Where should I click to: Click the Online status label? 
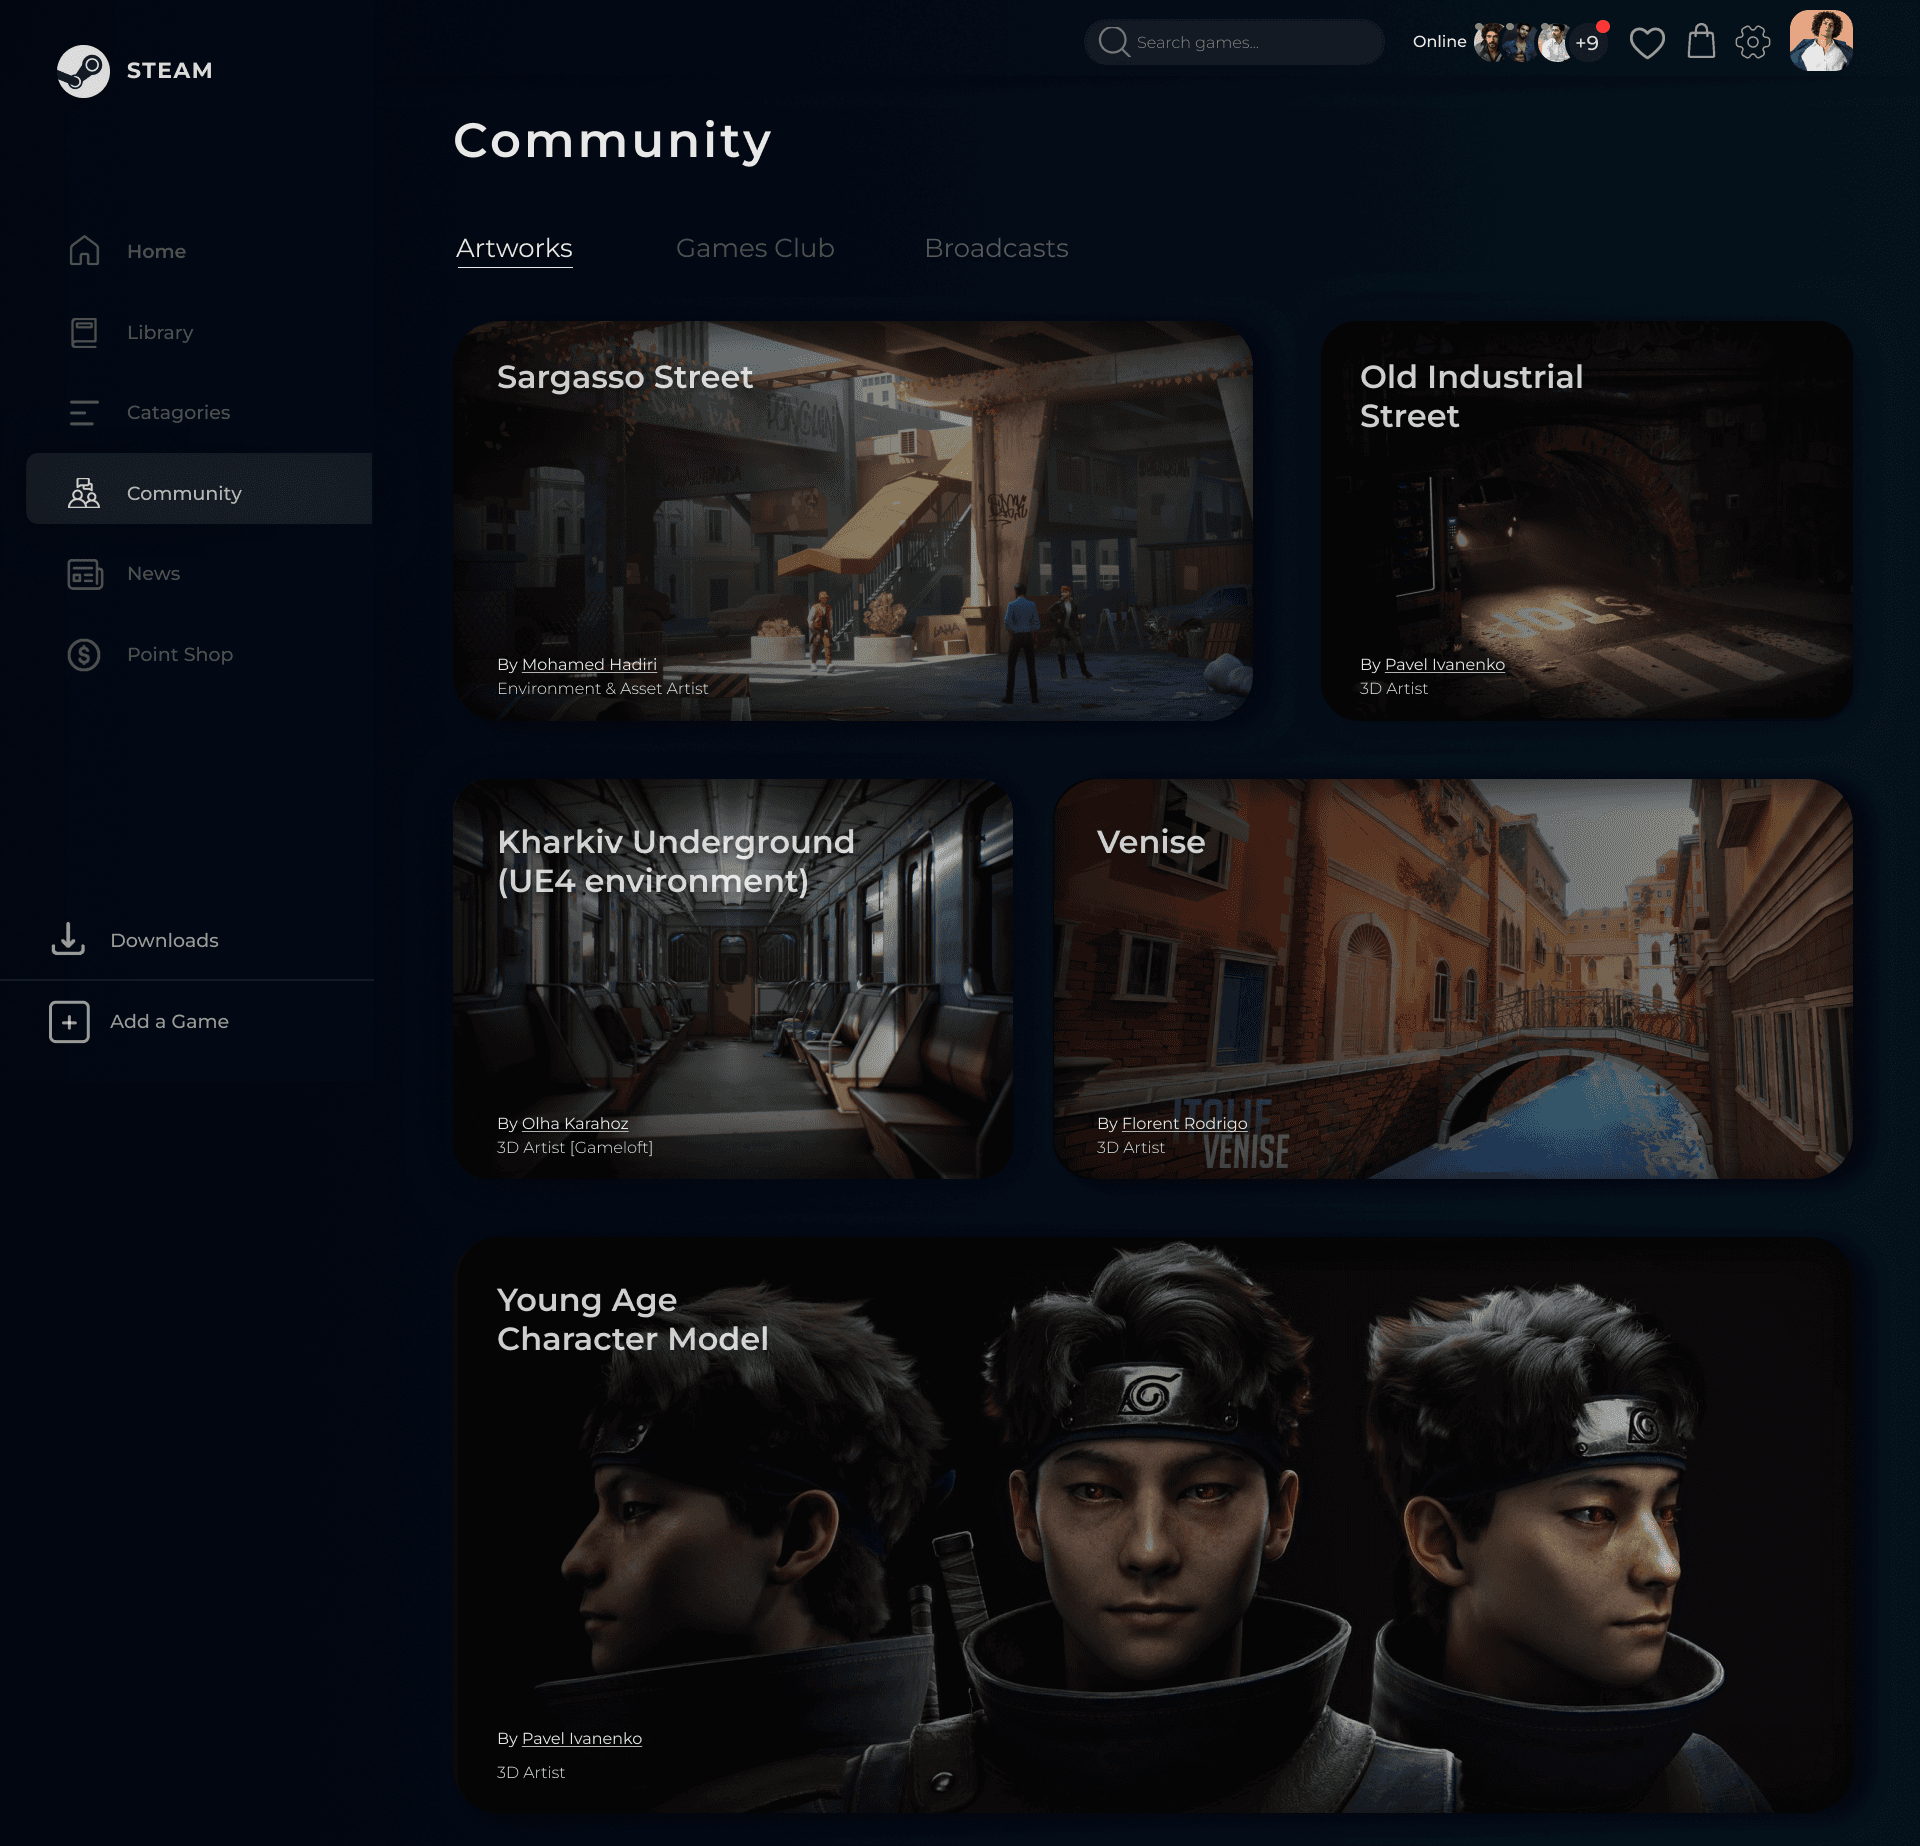click(x=1439, y=42)
